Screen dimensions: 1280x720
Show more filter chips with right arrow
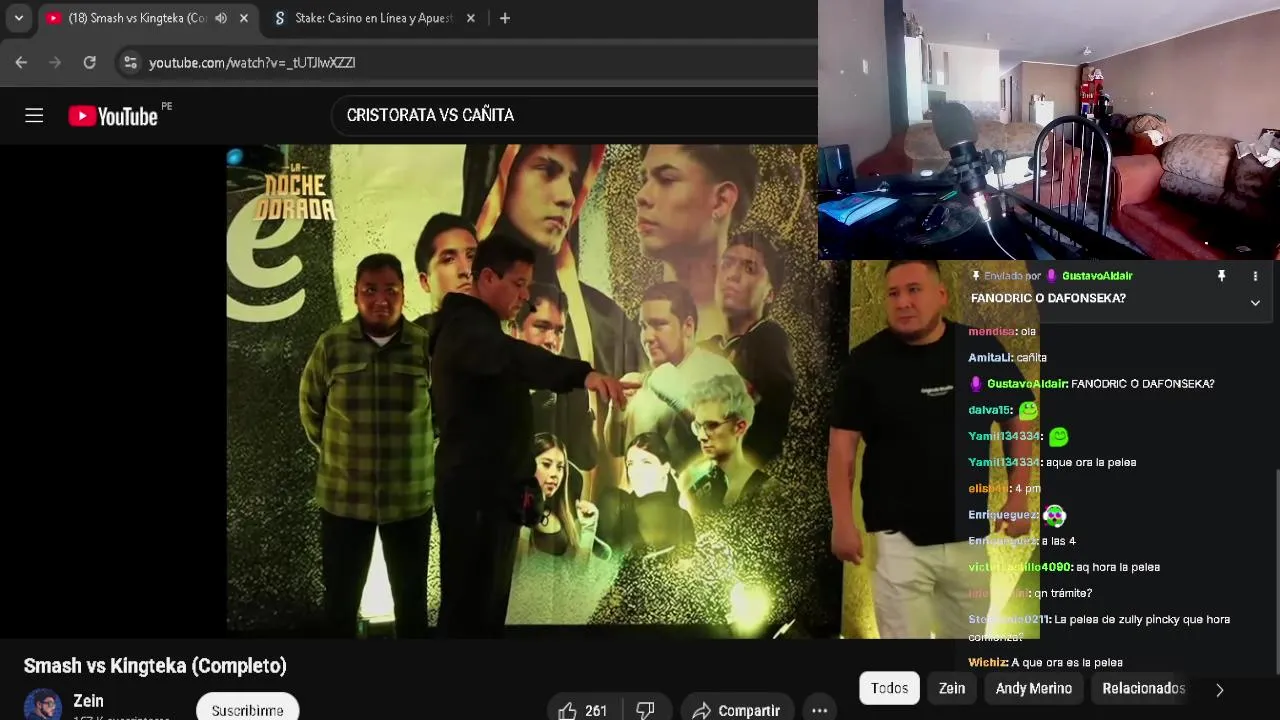coord(1219,689)
